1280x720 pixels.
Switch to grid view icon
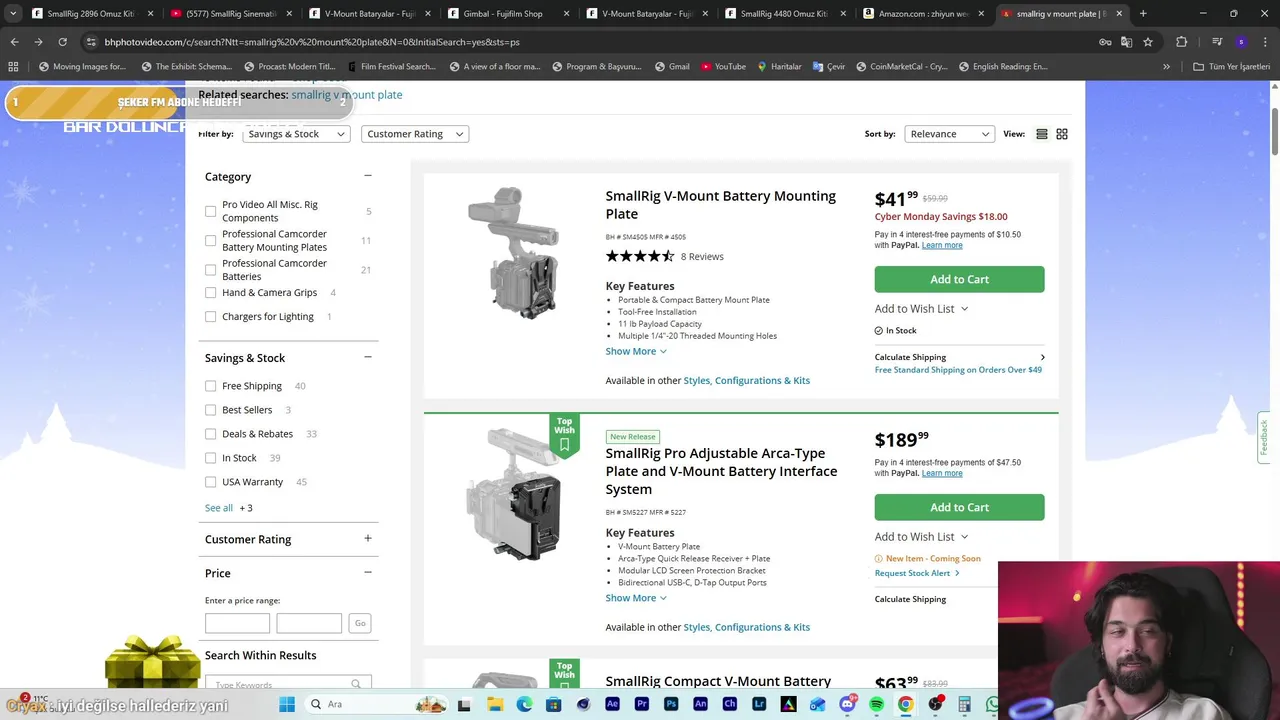tap(1062, 134)
